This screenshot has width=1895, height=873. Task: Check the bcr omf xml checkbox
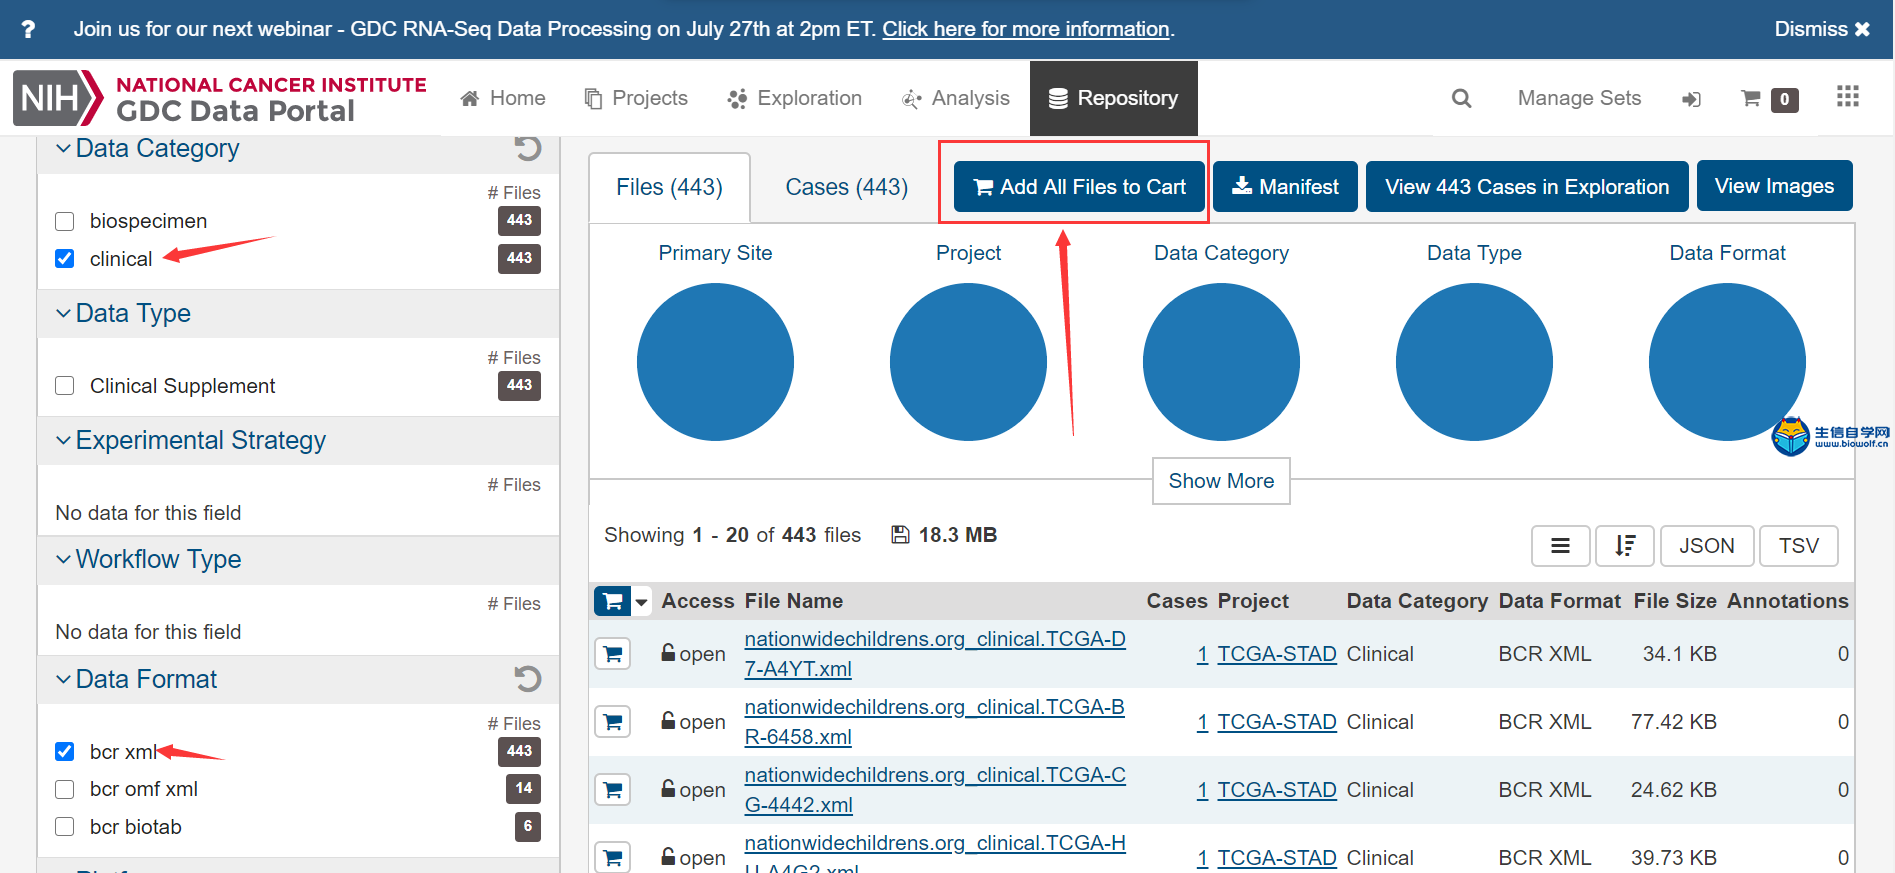tap(65, 789)
